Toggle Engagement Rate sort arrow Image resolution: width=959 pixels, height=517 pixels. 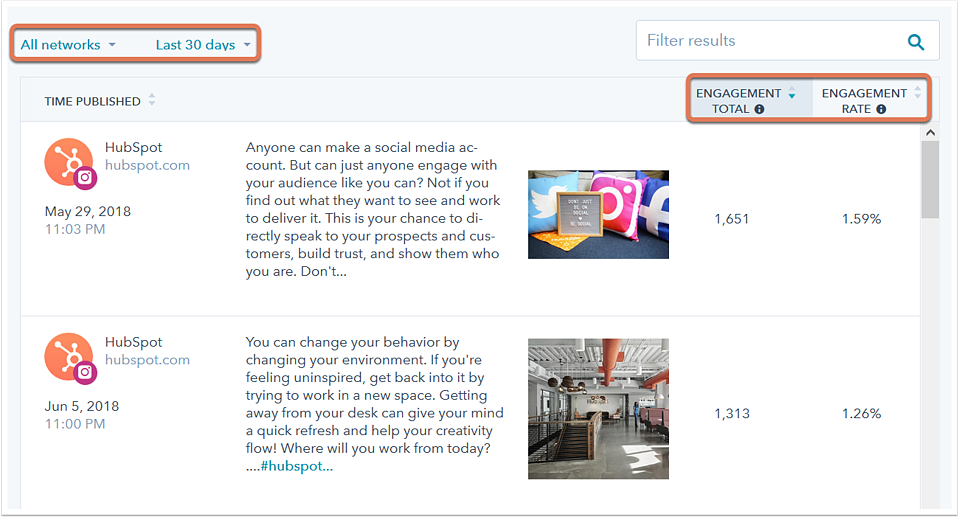point(917,92)
